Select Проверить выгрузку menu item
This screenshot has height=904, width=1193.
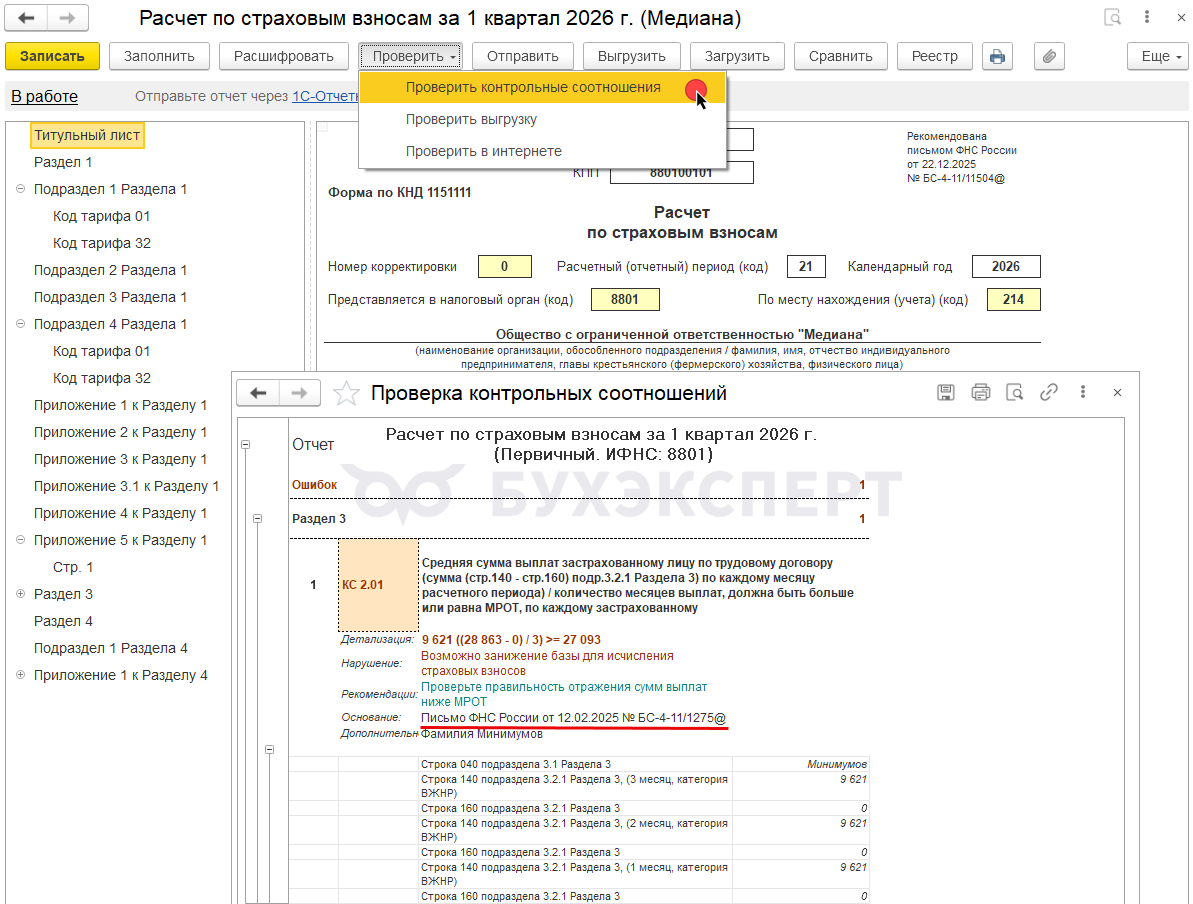471,119
